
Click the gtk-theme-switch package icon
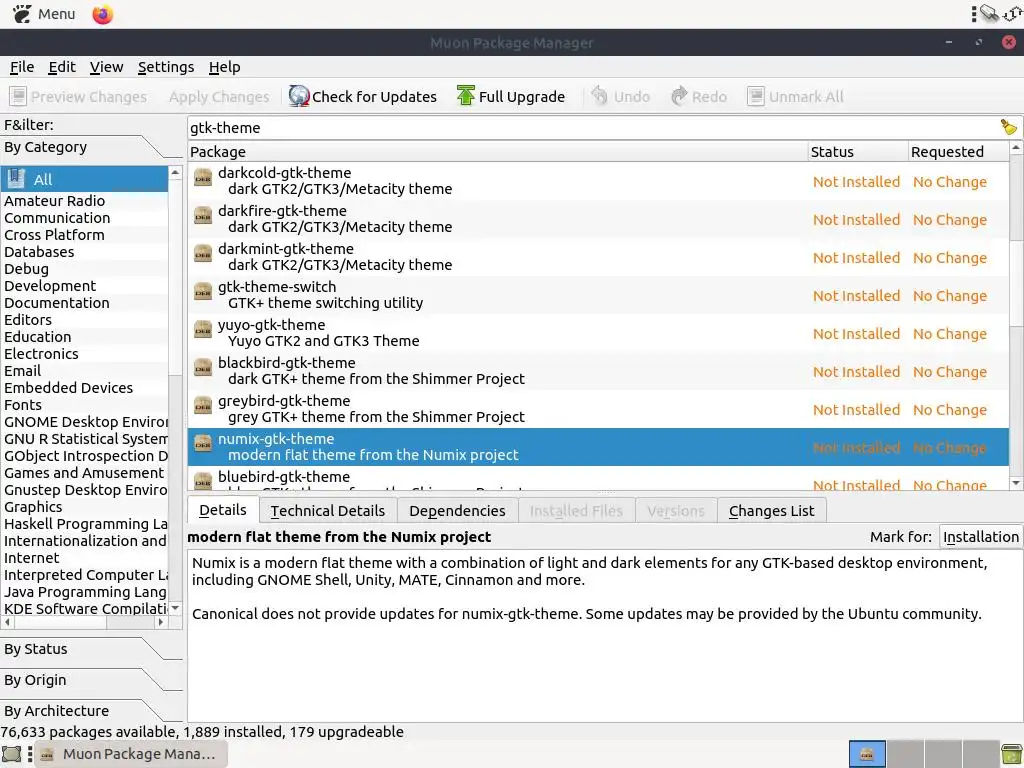tap(203, 291)
